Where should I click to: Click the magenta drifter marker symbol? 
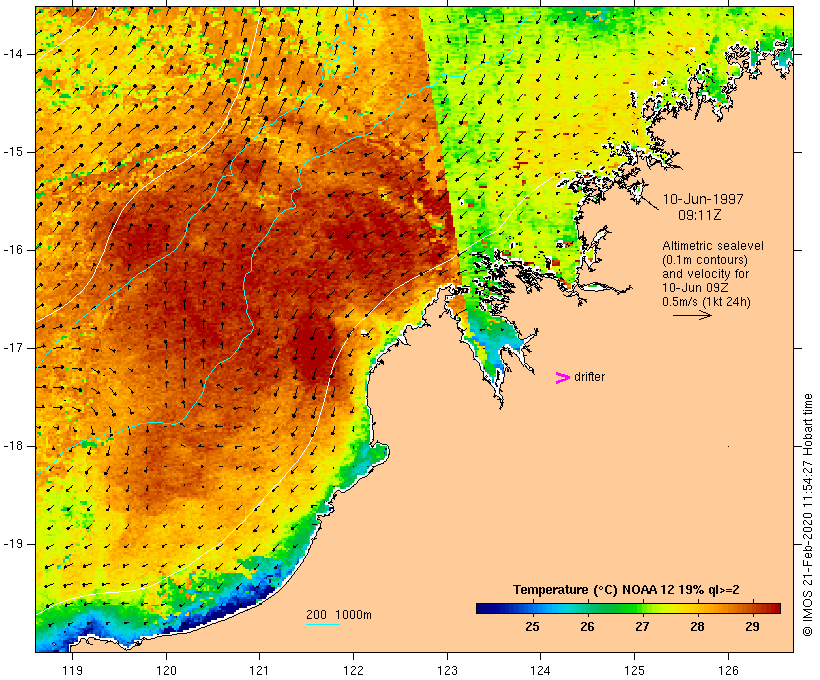click(x=562, y=378)
